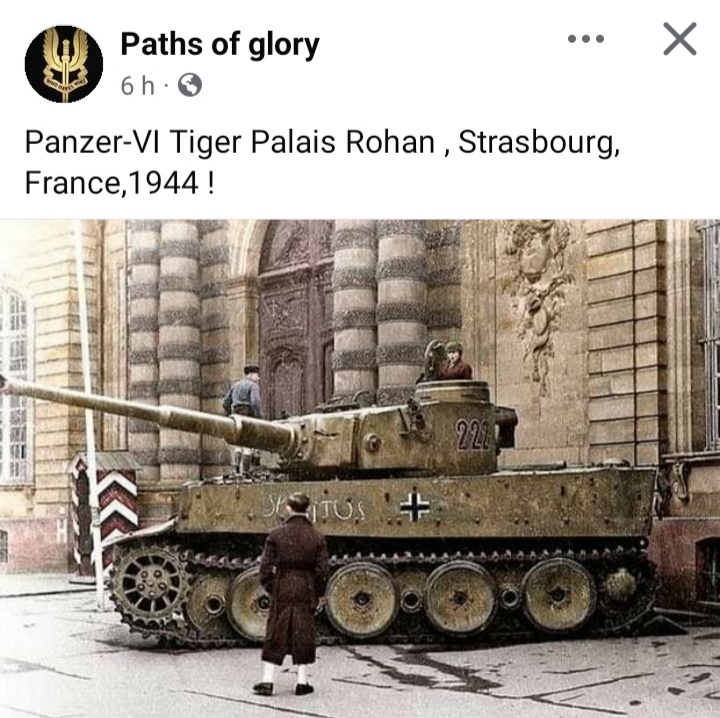Click the red and white striped sentry box
The image size is (720, 718).
[x=106, y=511]
